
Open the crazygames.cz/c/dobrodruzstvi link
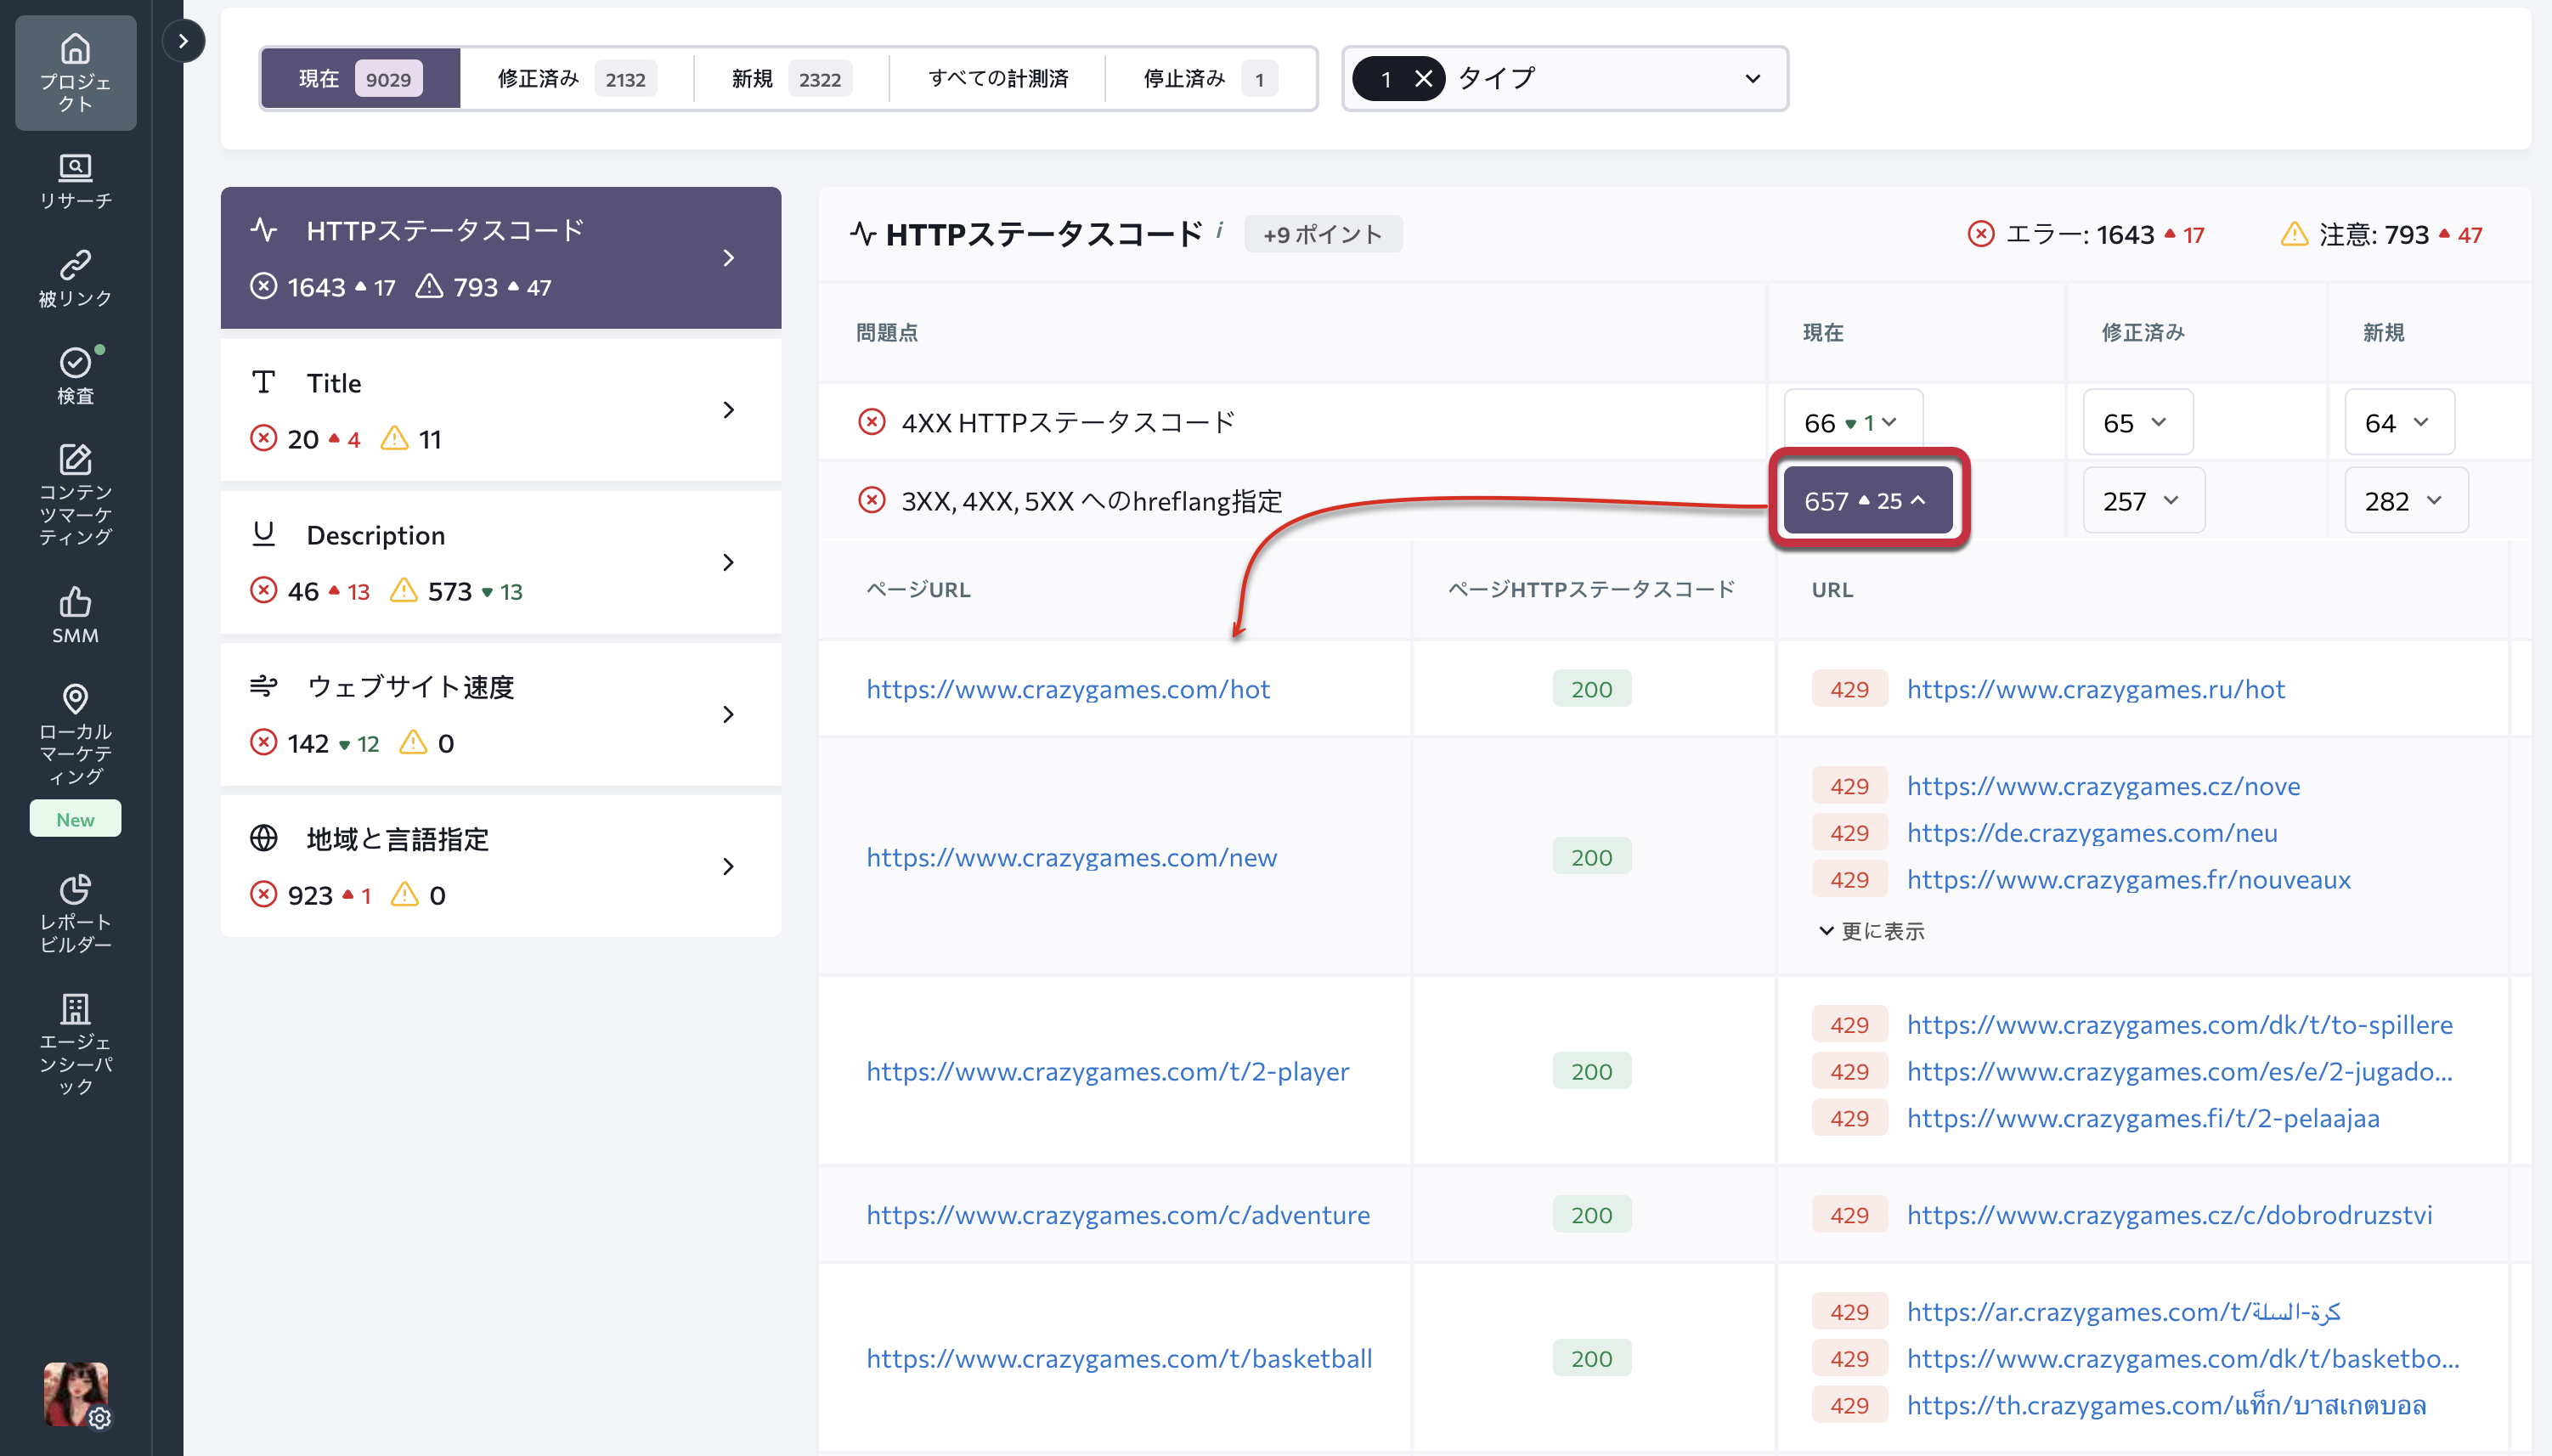[x=2170, y=1215]
